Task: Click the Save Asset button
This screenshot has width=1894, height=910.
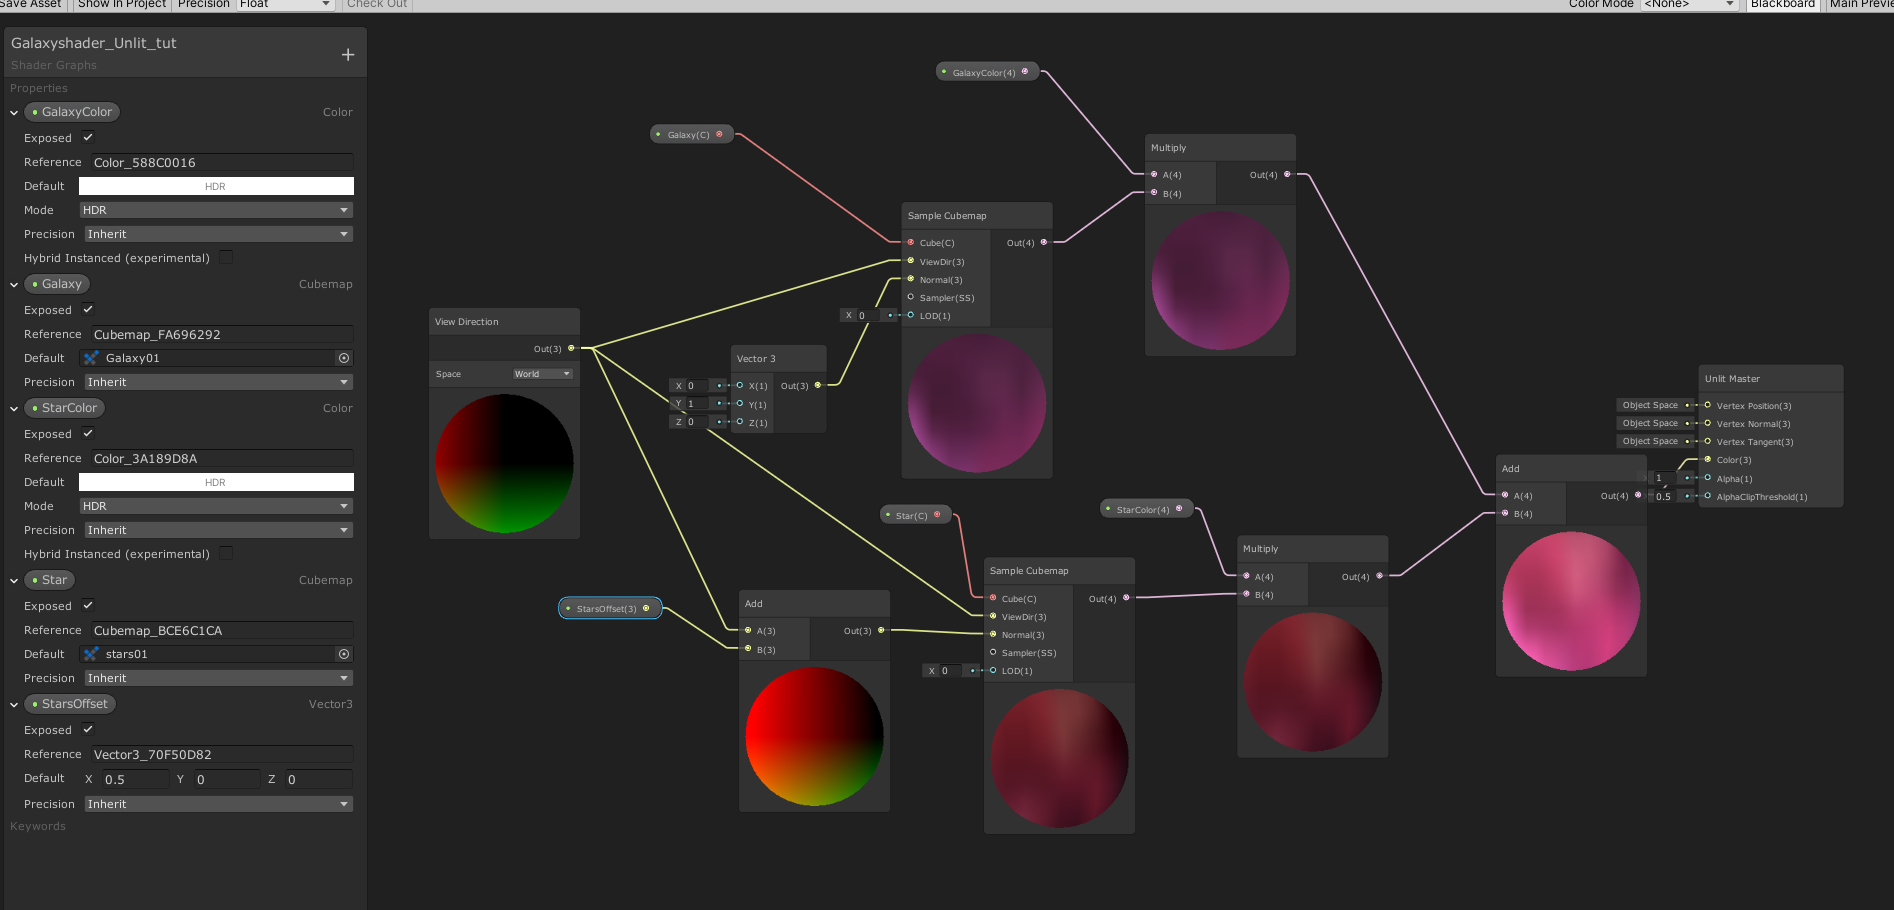Action: [x=31, y=4]
